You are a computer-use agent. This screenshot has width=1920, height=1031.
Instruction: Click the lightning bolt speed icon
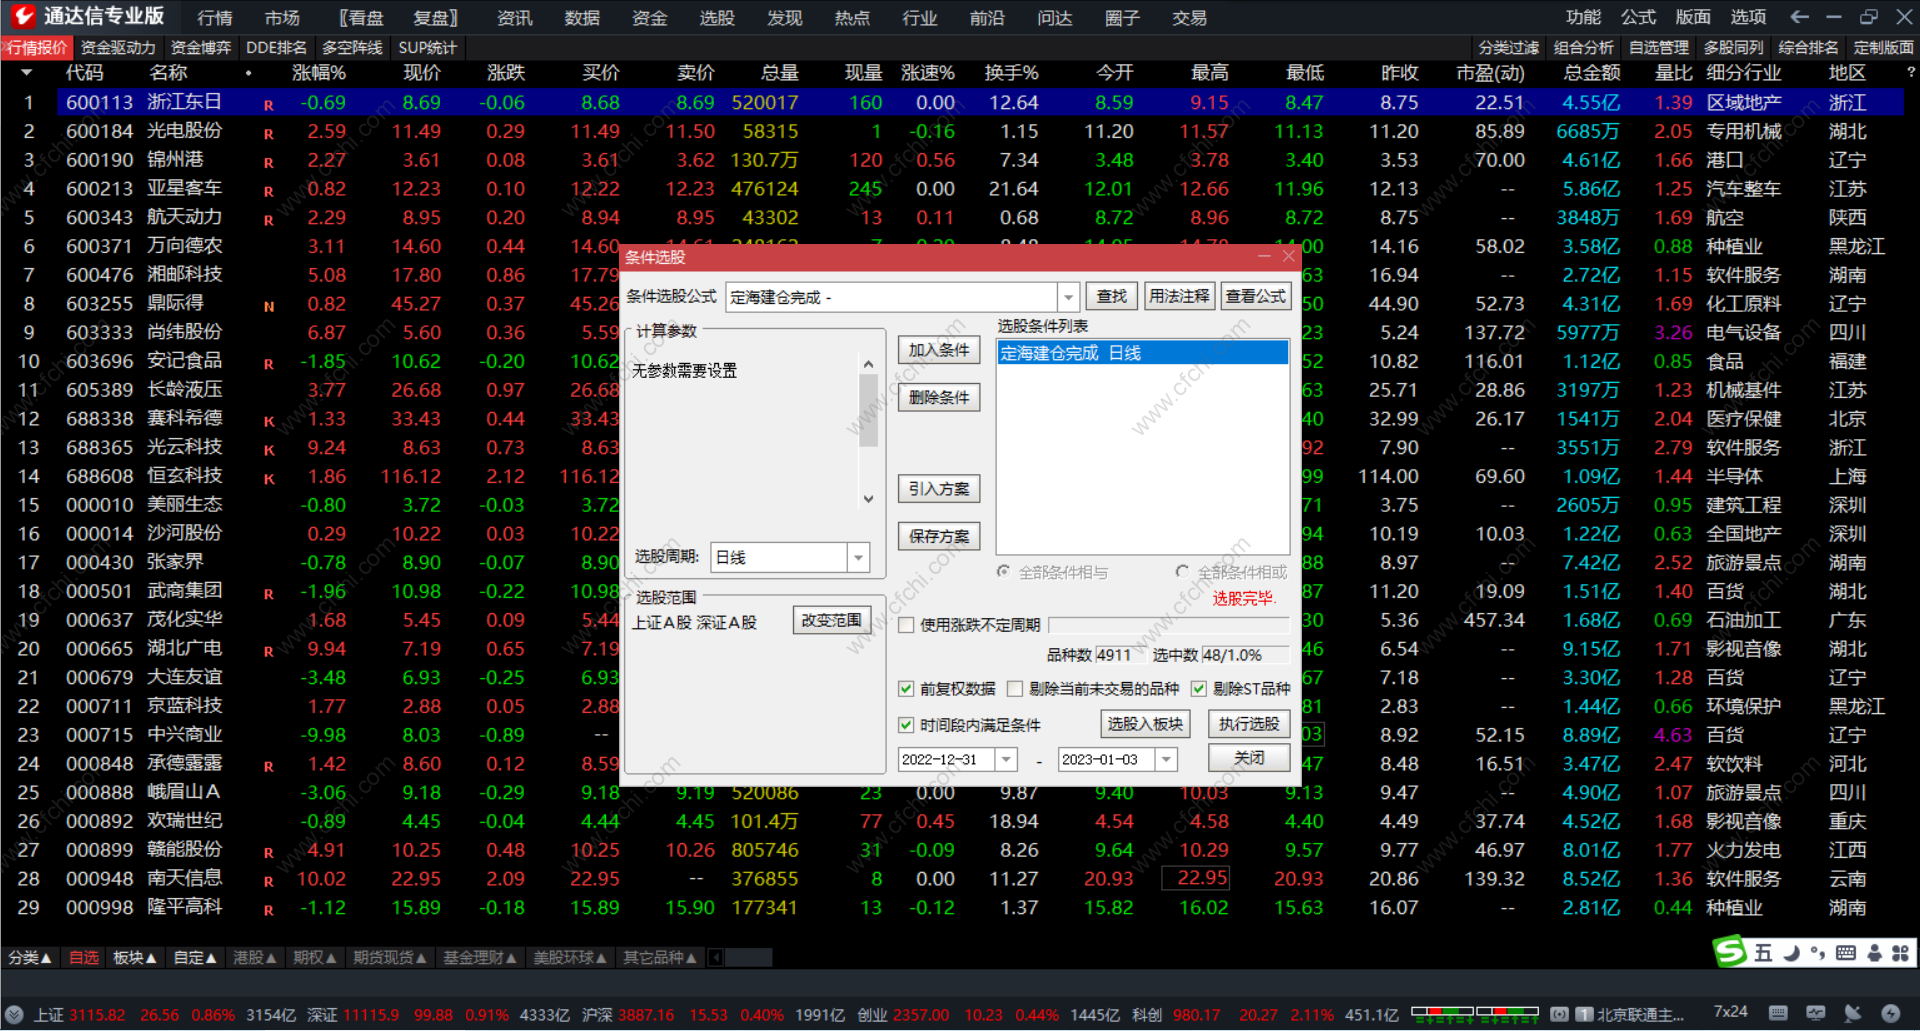[x=1890, y=1013]
